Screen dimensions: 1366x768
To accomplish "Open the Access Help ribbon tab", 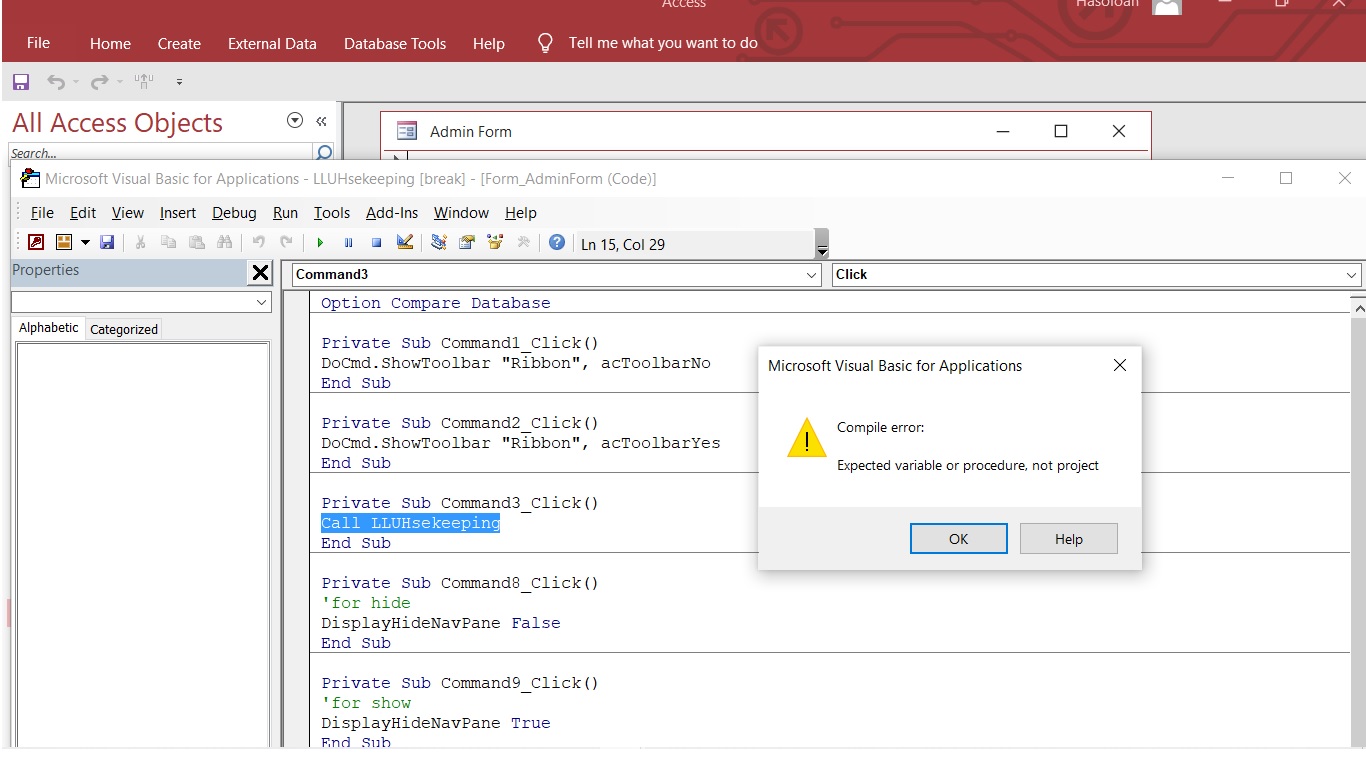I will pos(489,43).
